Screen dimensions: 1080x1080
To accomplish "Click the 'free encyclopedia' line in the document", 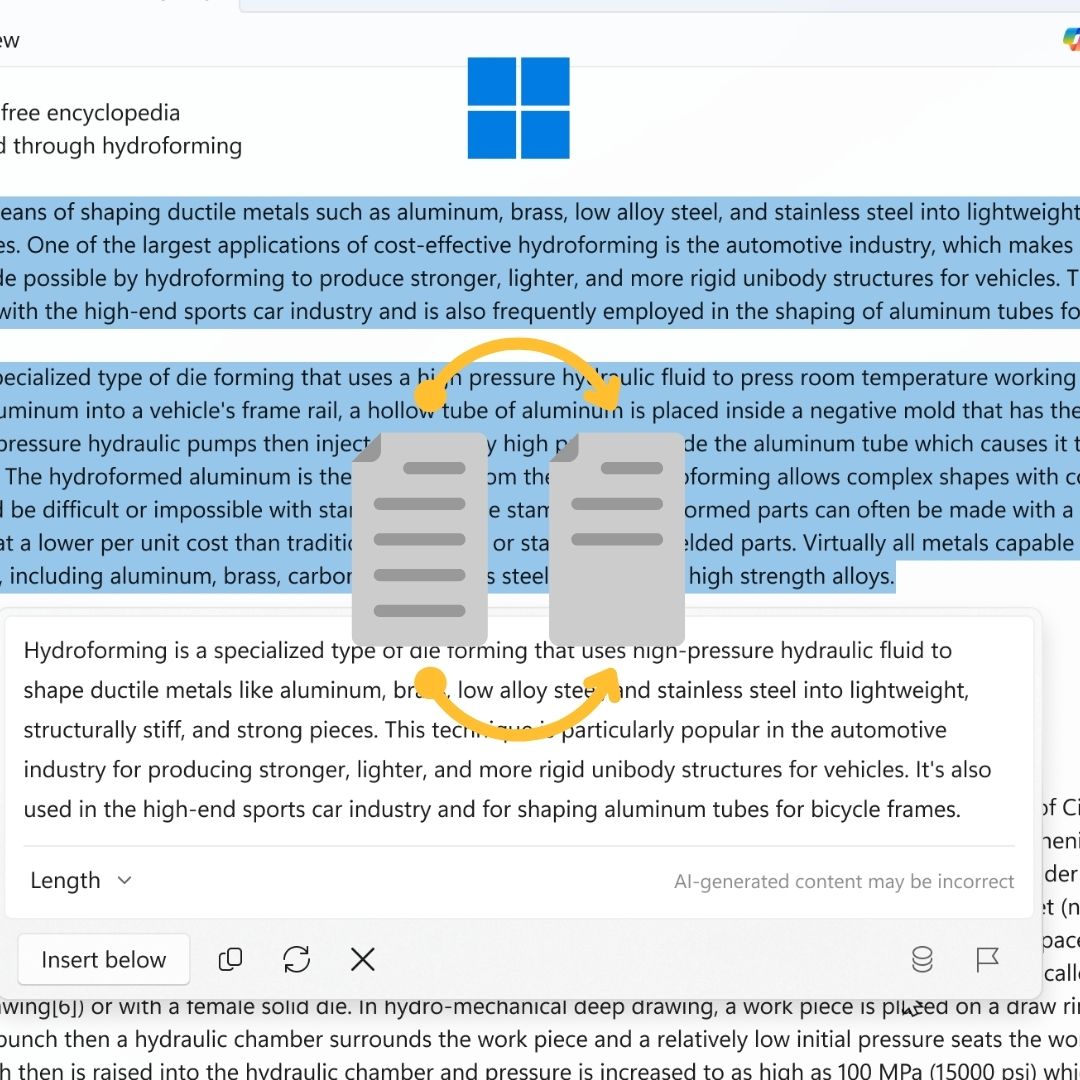I will [90, 113].
